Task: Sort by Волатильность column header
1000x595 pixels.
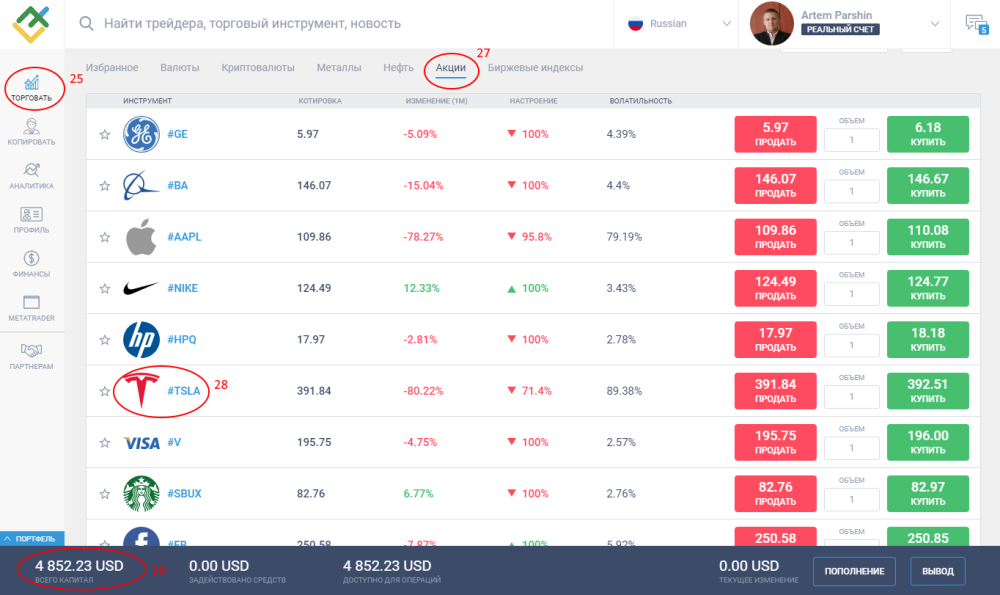Action: tap(640, 101)
